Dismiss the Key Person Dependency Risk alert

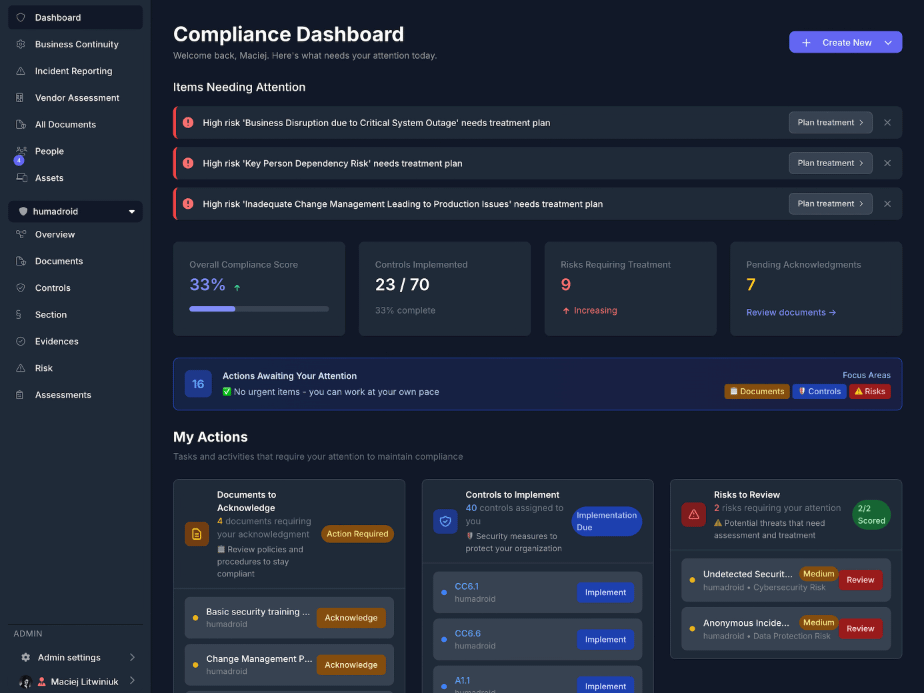click(887, 163)
